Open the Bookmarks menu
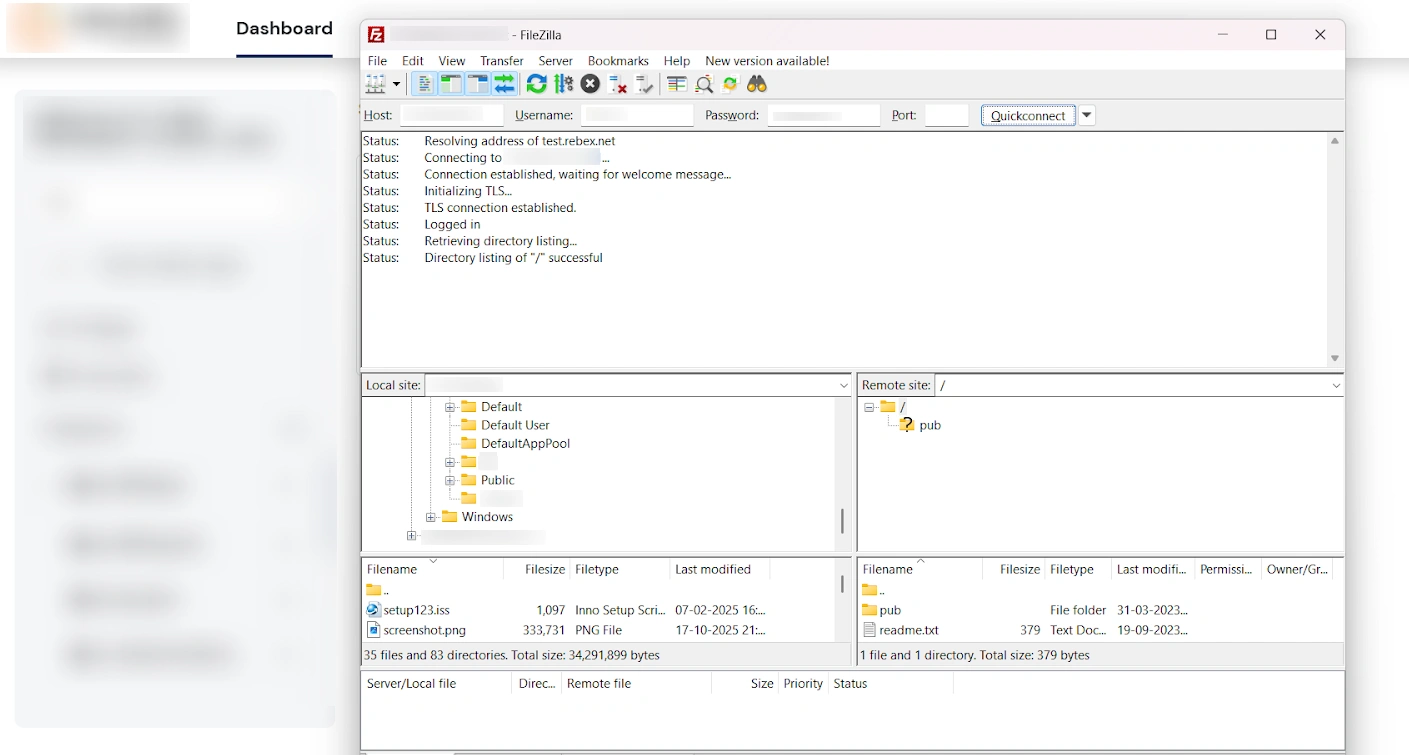The height and width of the screenshot is (755, 1409). [617, 61]
